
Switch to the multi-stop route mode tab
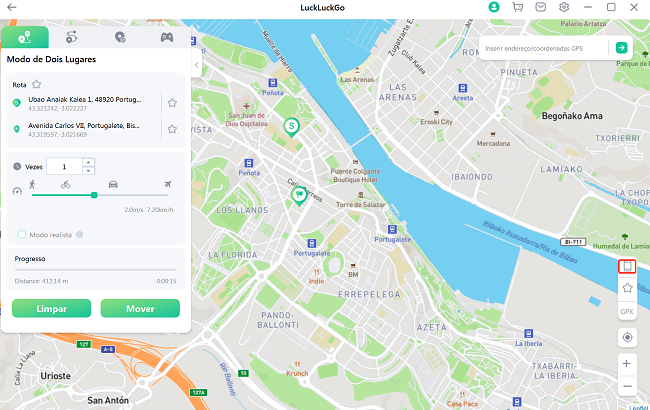tap(72, 38)
